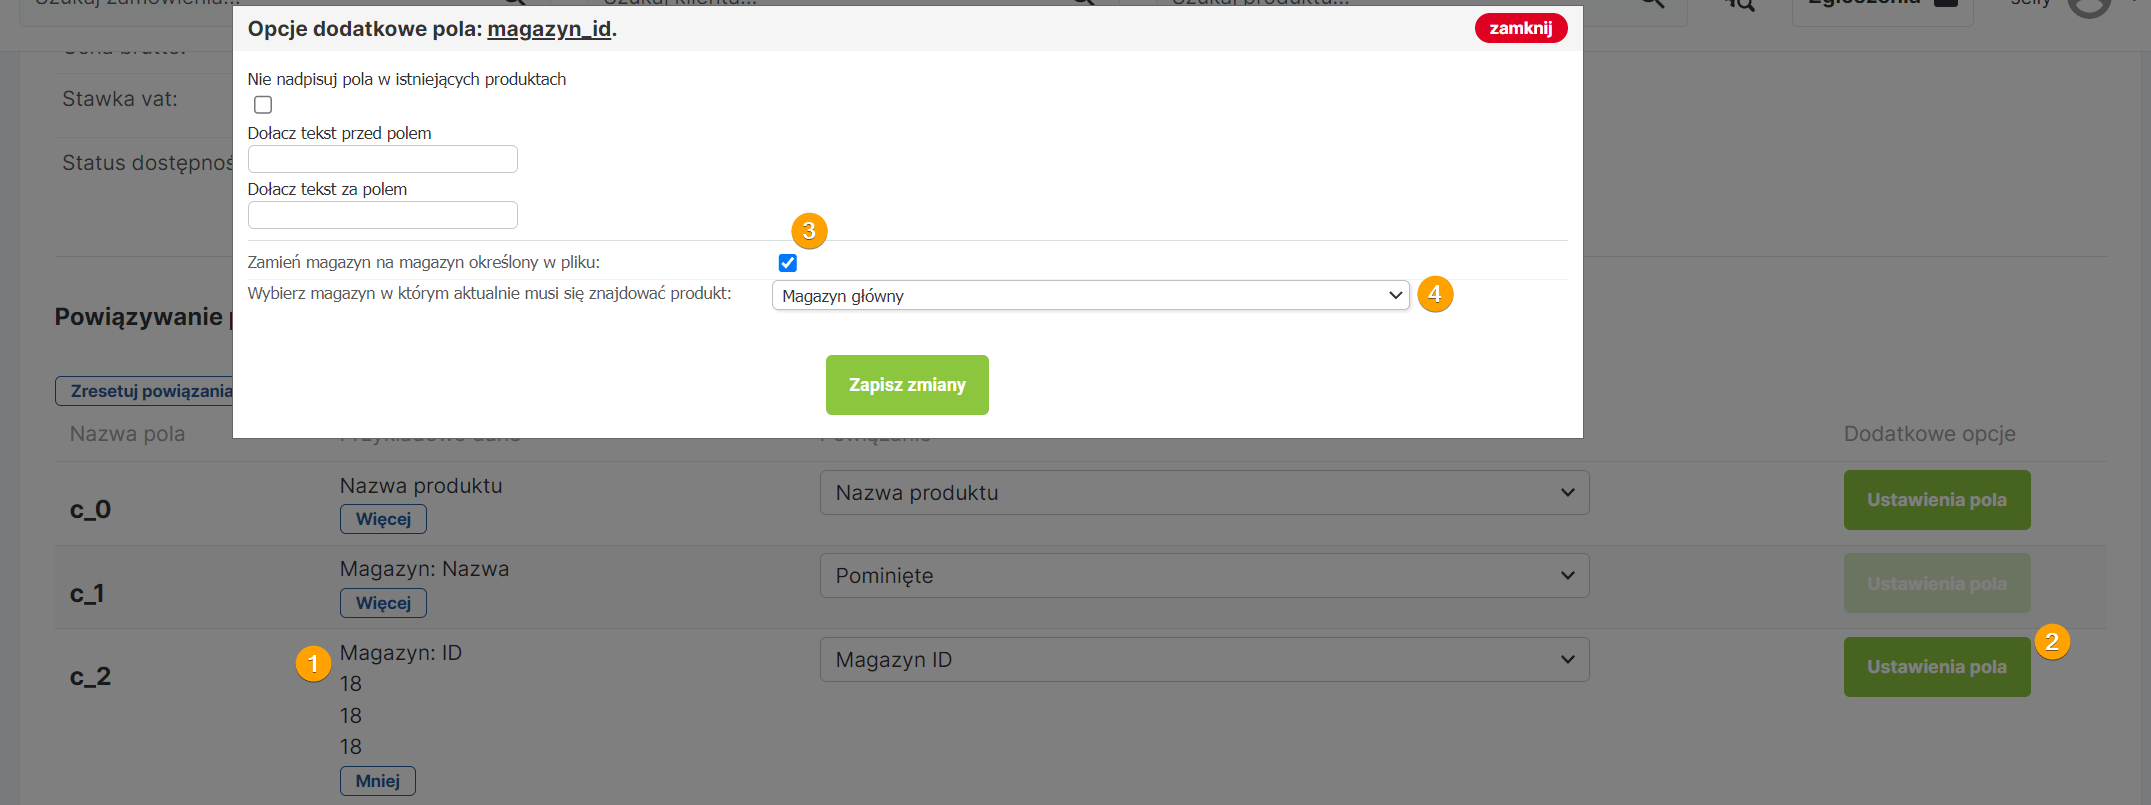Image resolution: width=2151 pixels, height=805 pixels.
Task: Open the 'Pominięte' mapping dropdown for c_1
Action: (x=1204, y=576)
